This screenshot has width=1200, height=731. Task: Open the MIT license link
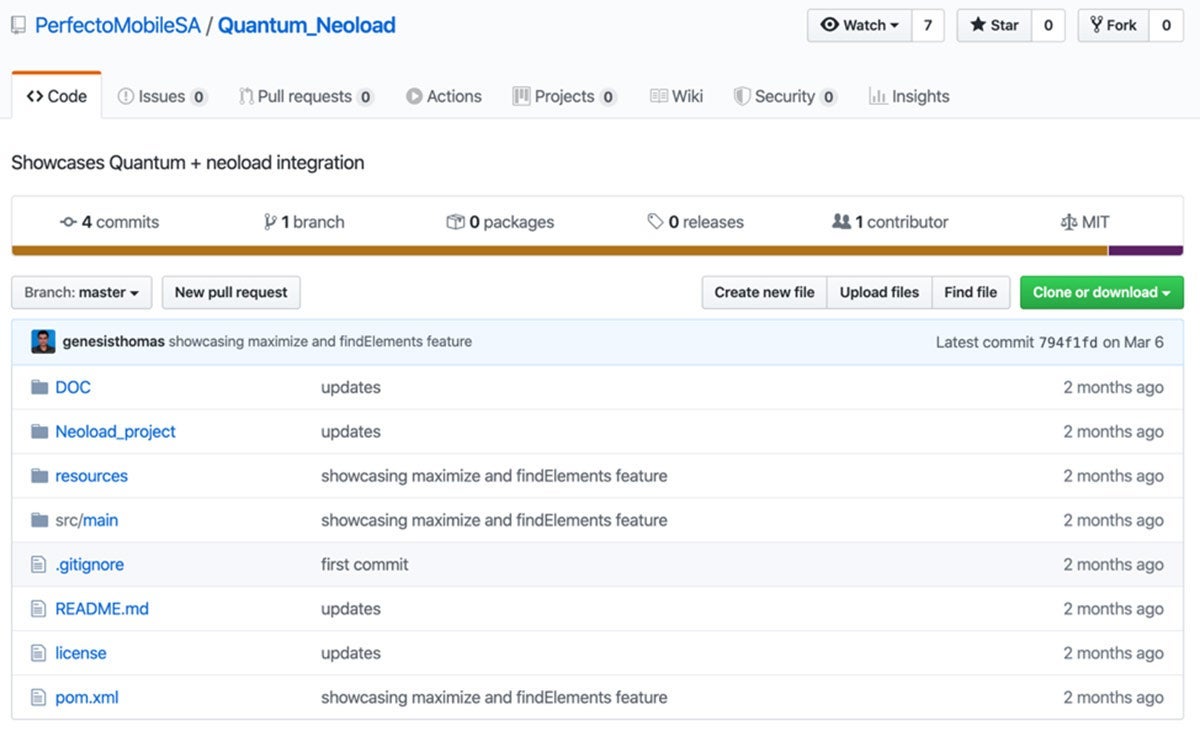(x=1085, y=222)
